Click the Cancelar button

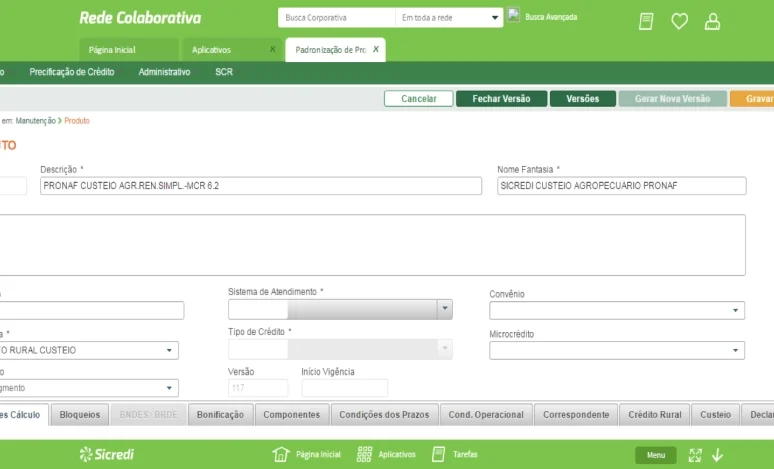pos(419,99)
